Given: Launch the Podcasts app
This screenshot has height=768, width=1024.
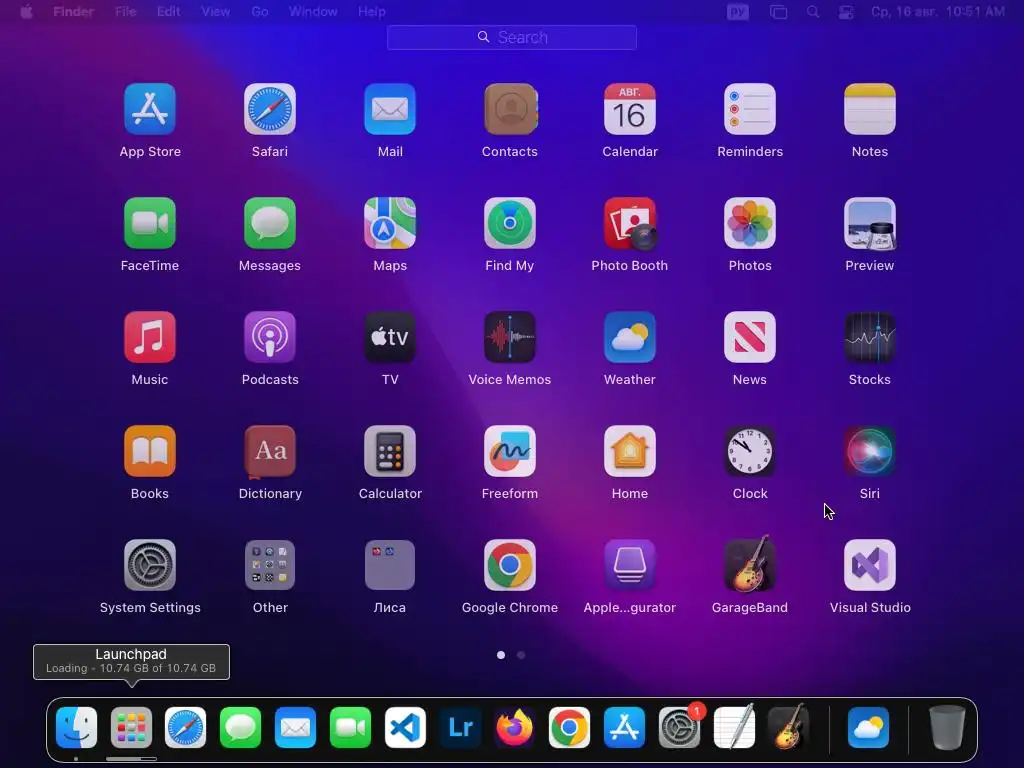Looking at the screenshot, I should 270,337.
